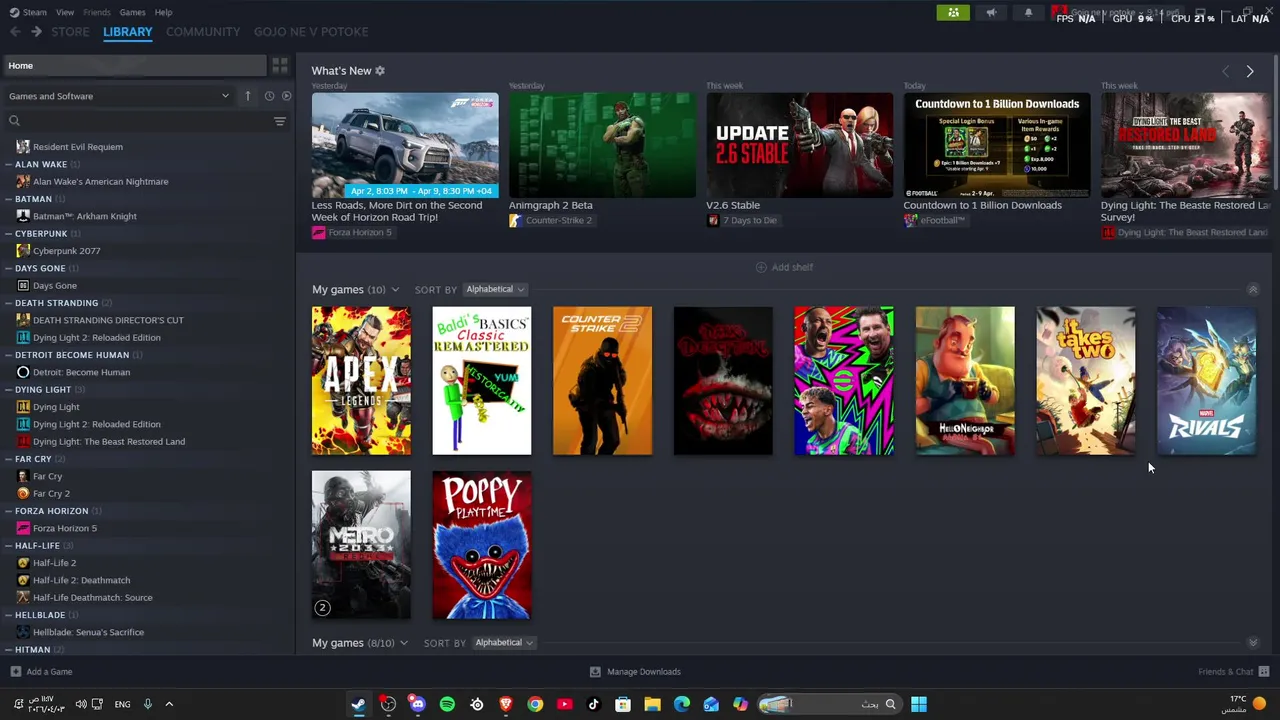
Task: Open the notifications bell icon
Action: click(1028, 13)
